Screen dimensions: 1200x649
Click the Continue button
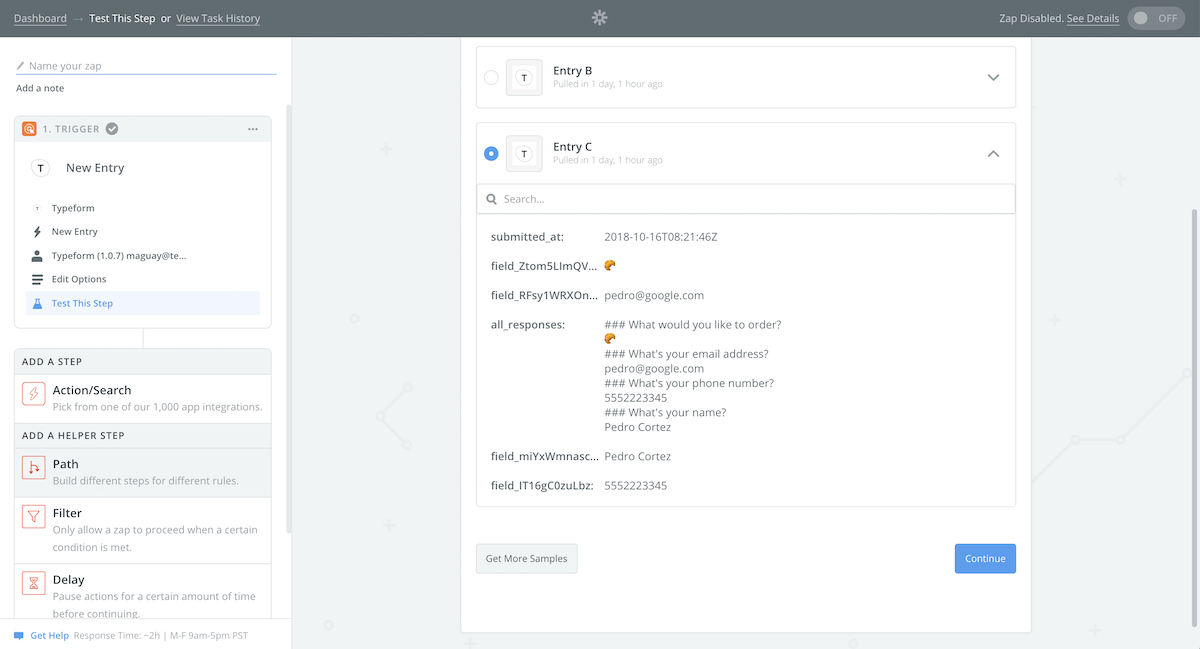pos(985,558)
